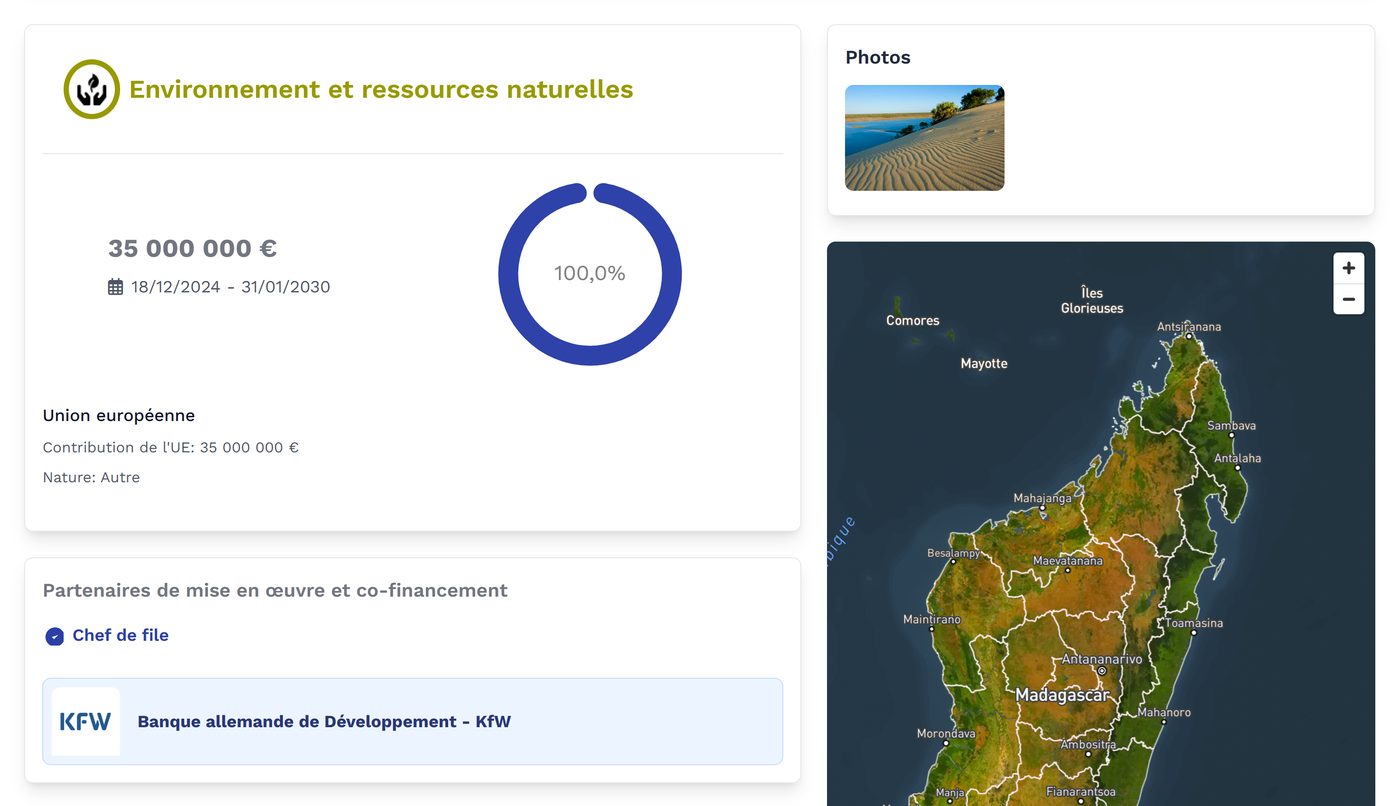1400x806 pixels.
Task: Click the Environnement et ressources naturelles leaf icon
Action: (x=90, y=89)
